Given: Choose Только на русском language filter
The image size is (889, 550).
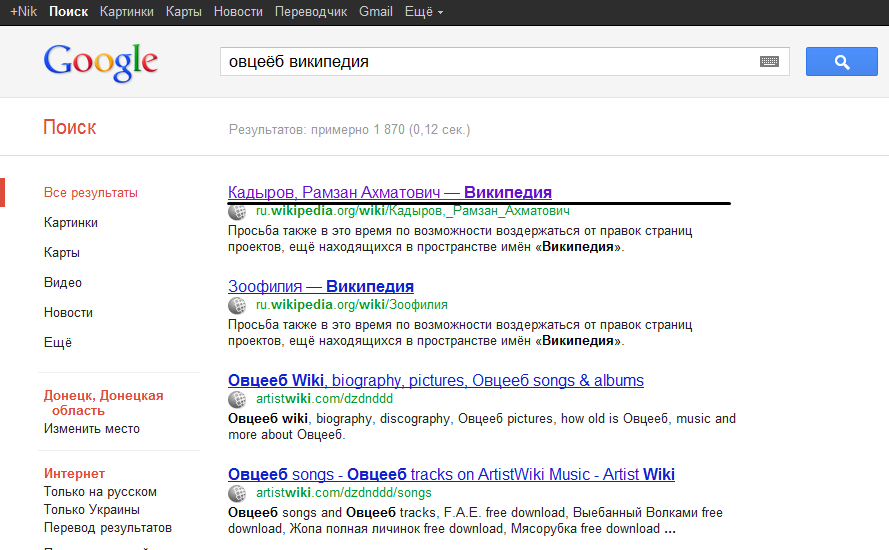Looking at the screenshot, I should click(100, 491).
